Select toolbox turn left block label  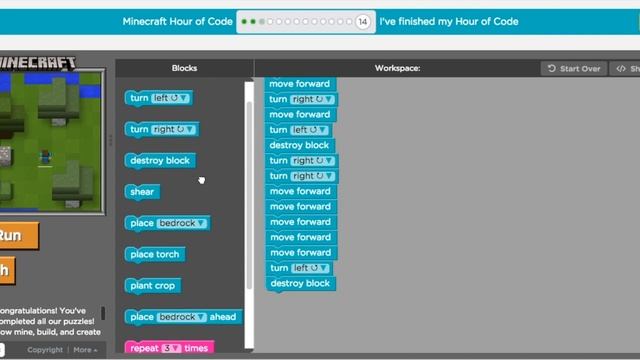[139, 98]
